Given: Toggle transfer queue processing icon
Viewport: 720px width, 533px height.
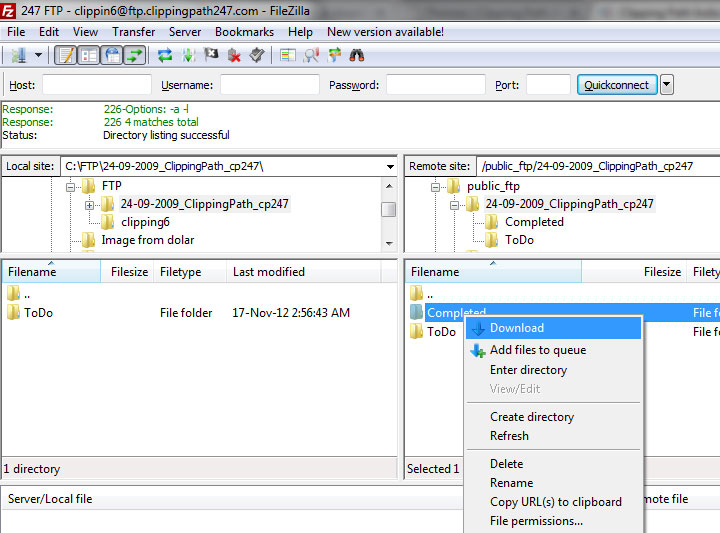Looking at the screenshot, I should pos(188,56).
